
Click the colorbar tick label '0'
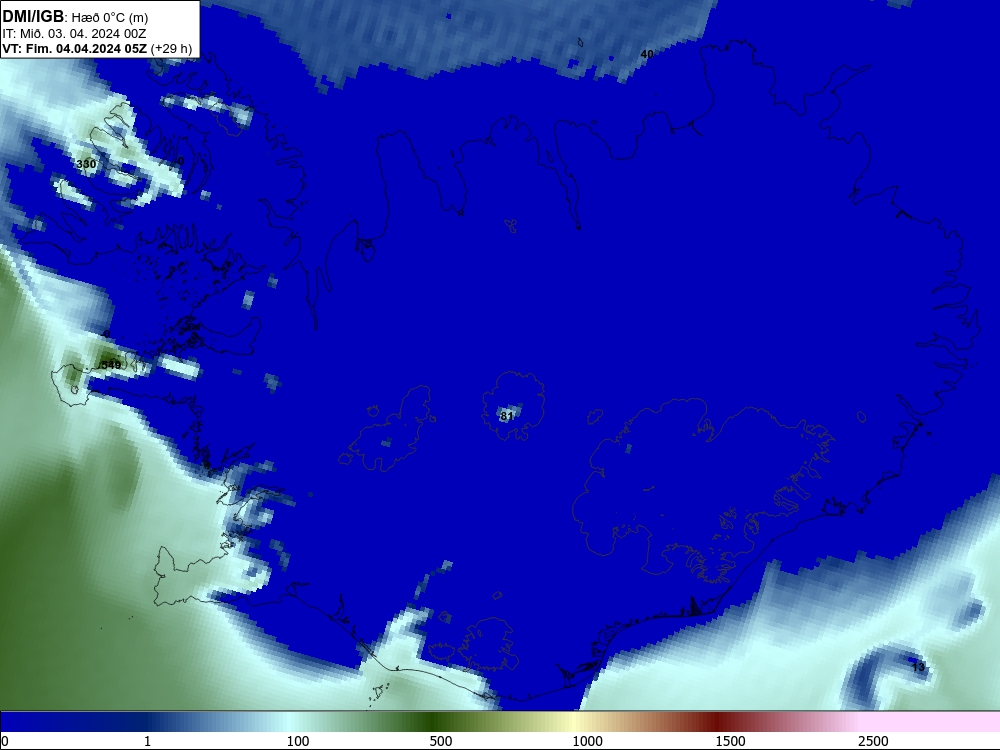point(5,741)
